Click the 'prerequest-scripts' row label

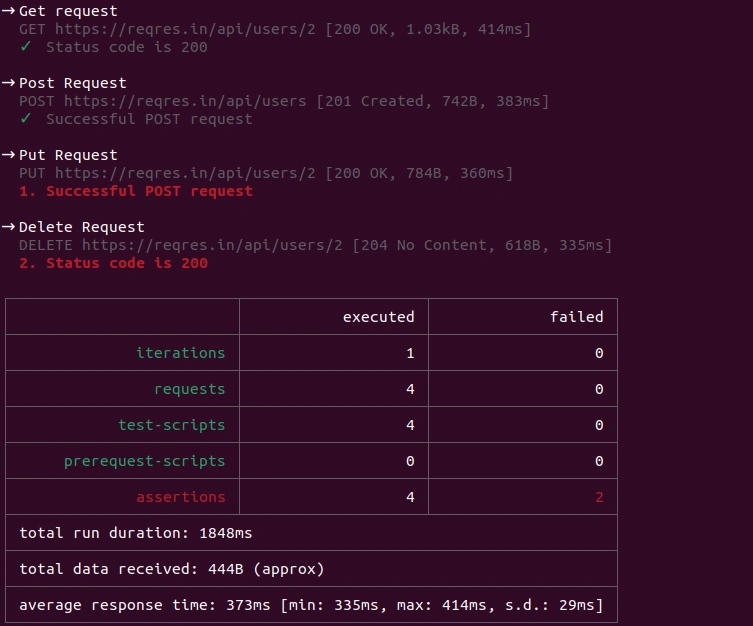click(145, 461)
